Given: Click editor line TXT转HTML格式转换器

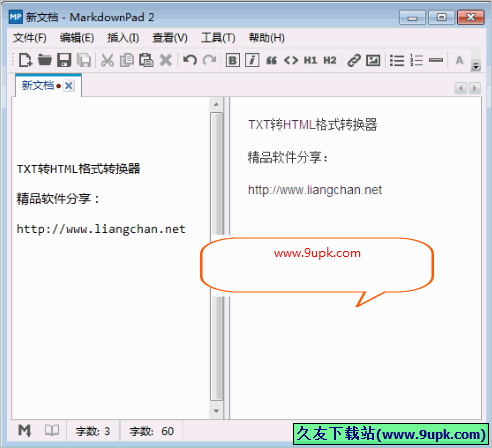Looking at the screenshot, I should click(78, 169).
